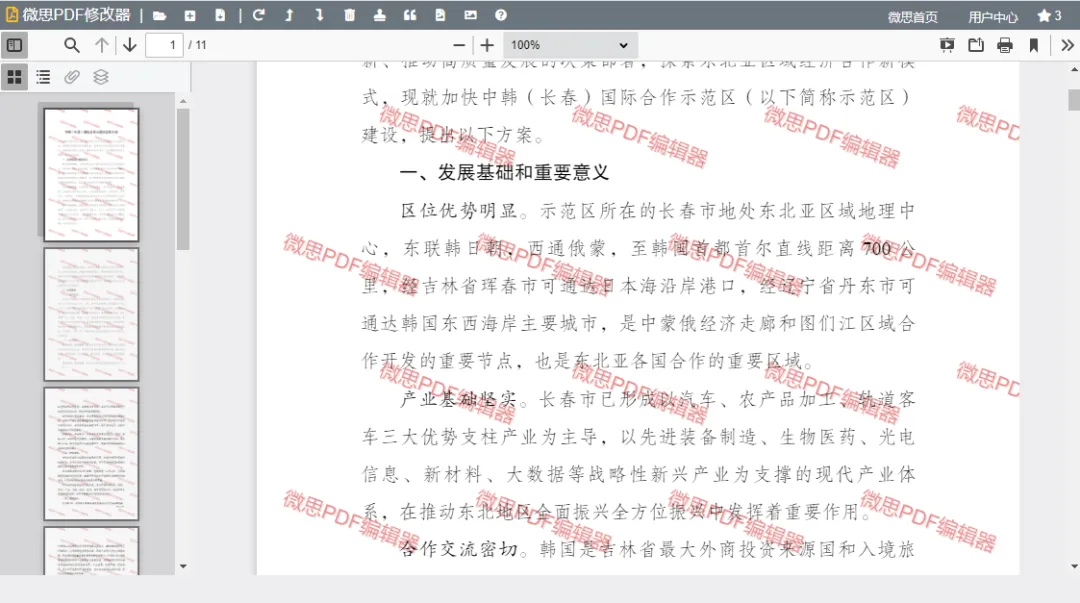Go to the previous page arrow
This screenshot has width=1080, height=603.
tap(102, 45)
